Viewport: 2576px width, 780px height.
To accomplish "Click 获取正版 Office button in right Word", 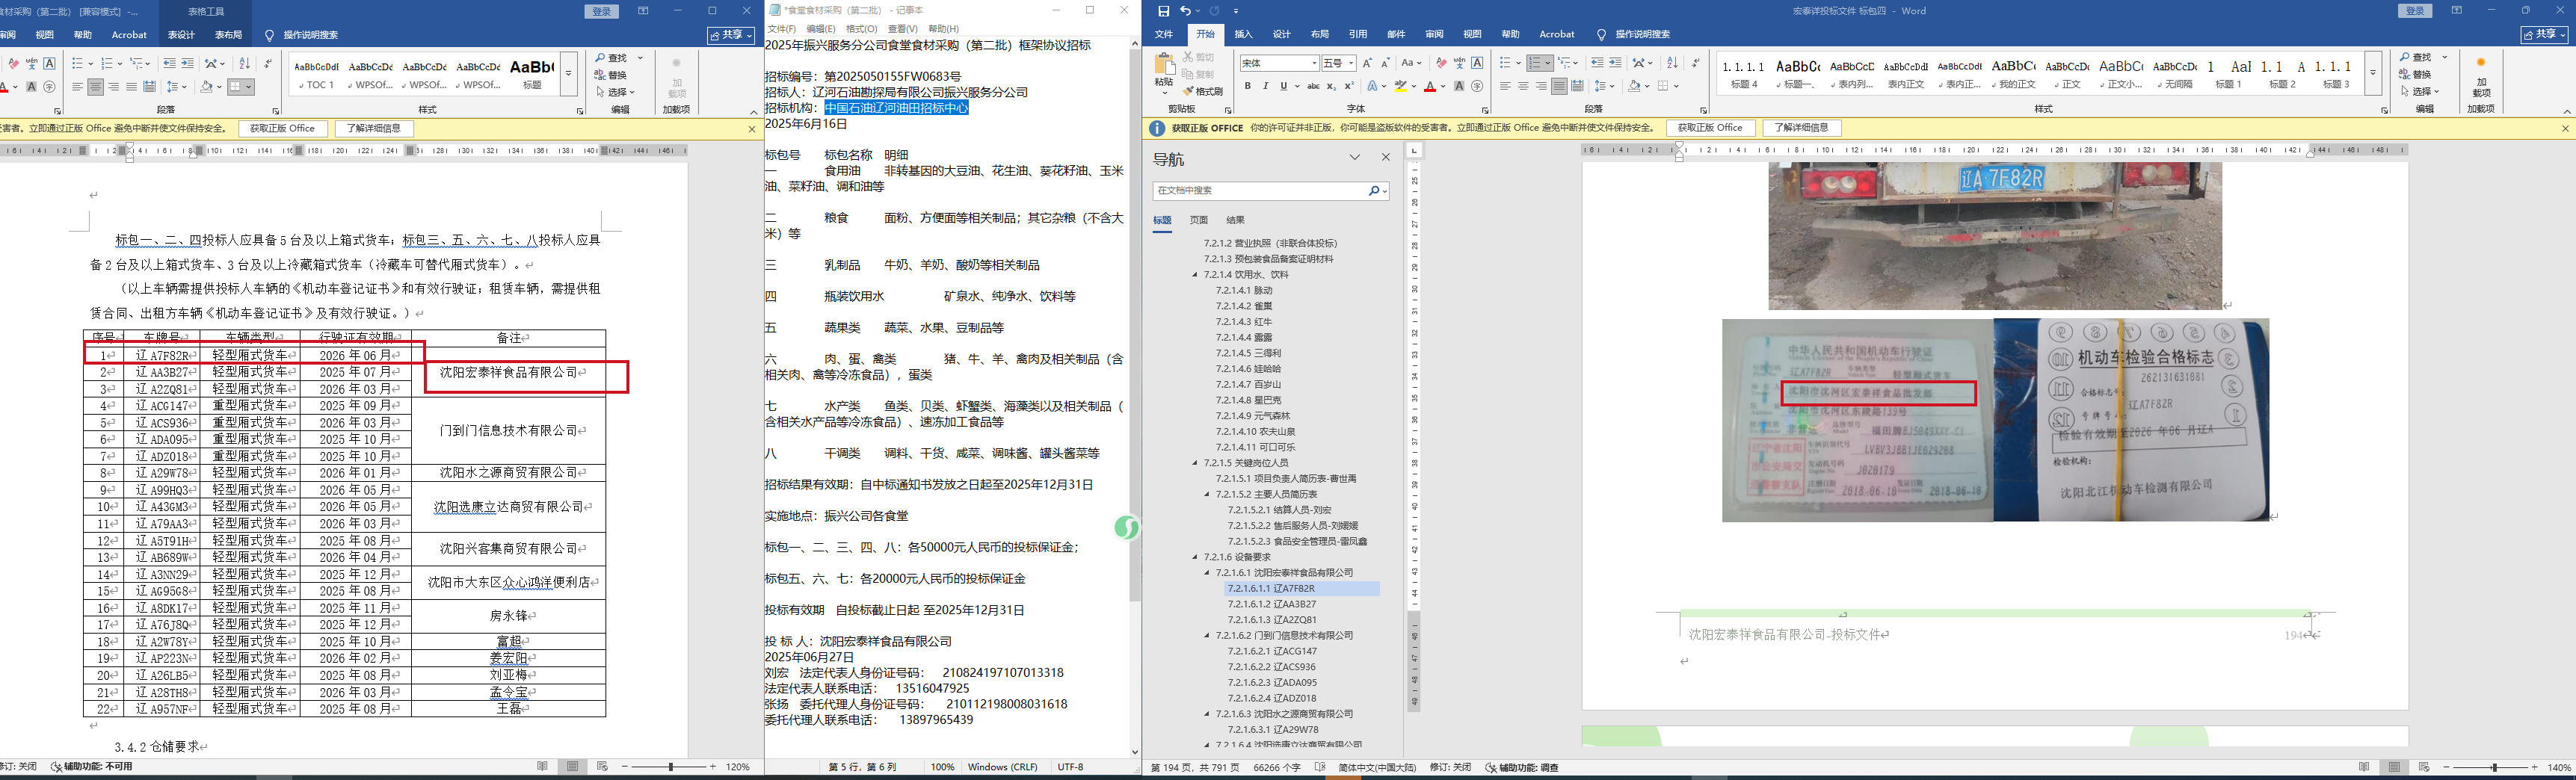I will click(1710, 128).
